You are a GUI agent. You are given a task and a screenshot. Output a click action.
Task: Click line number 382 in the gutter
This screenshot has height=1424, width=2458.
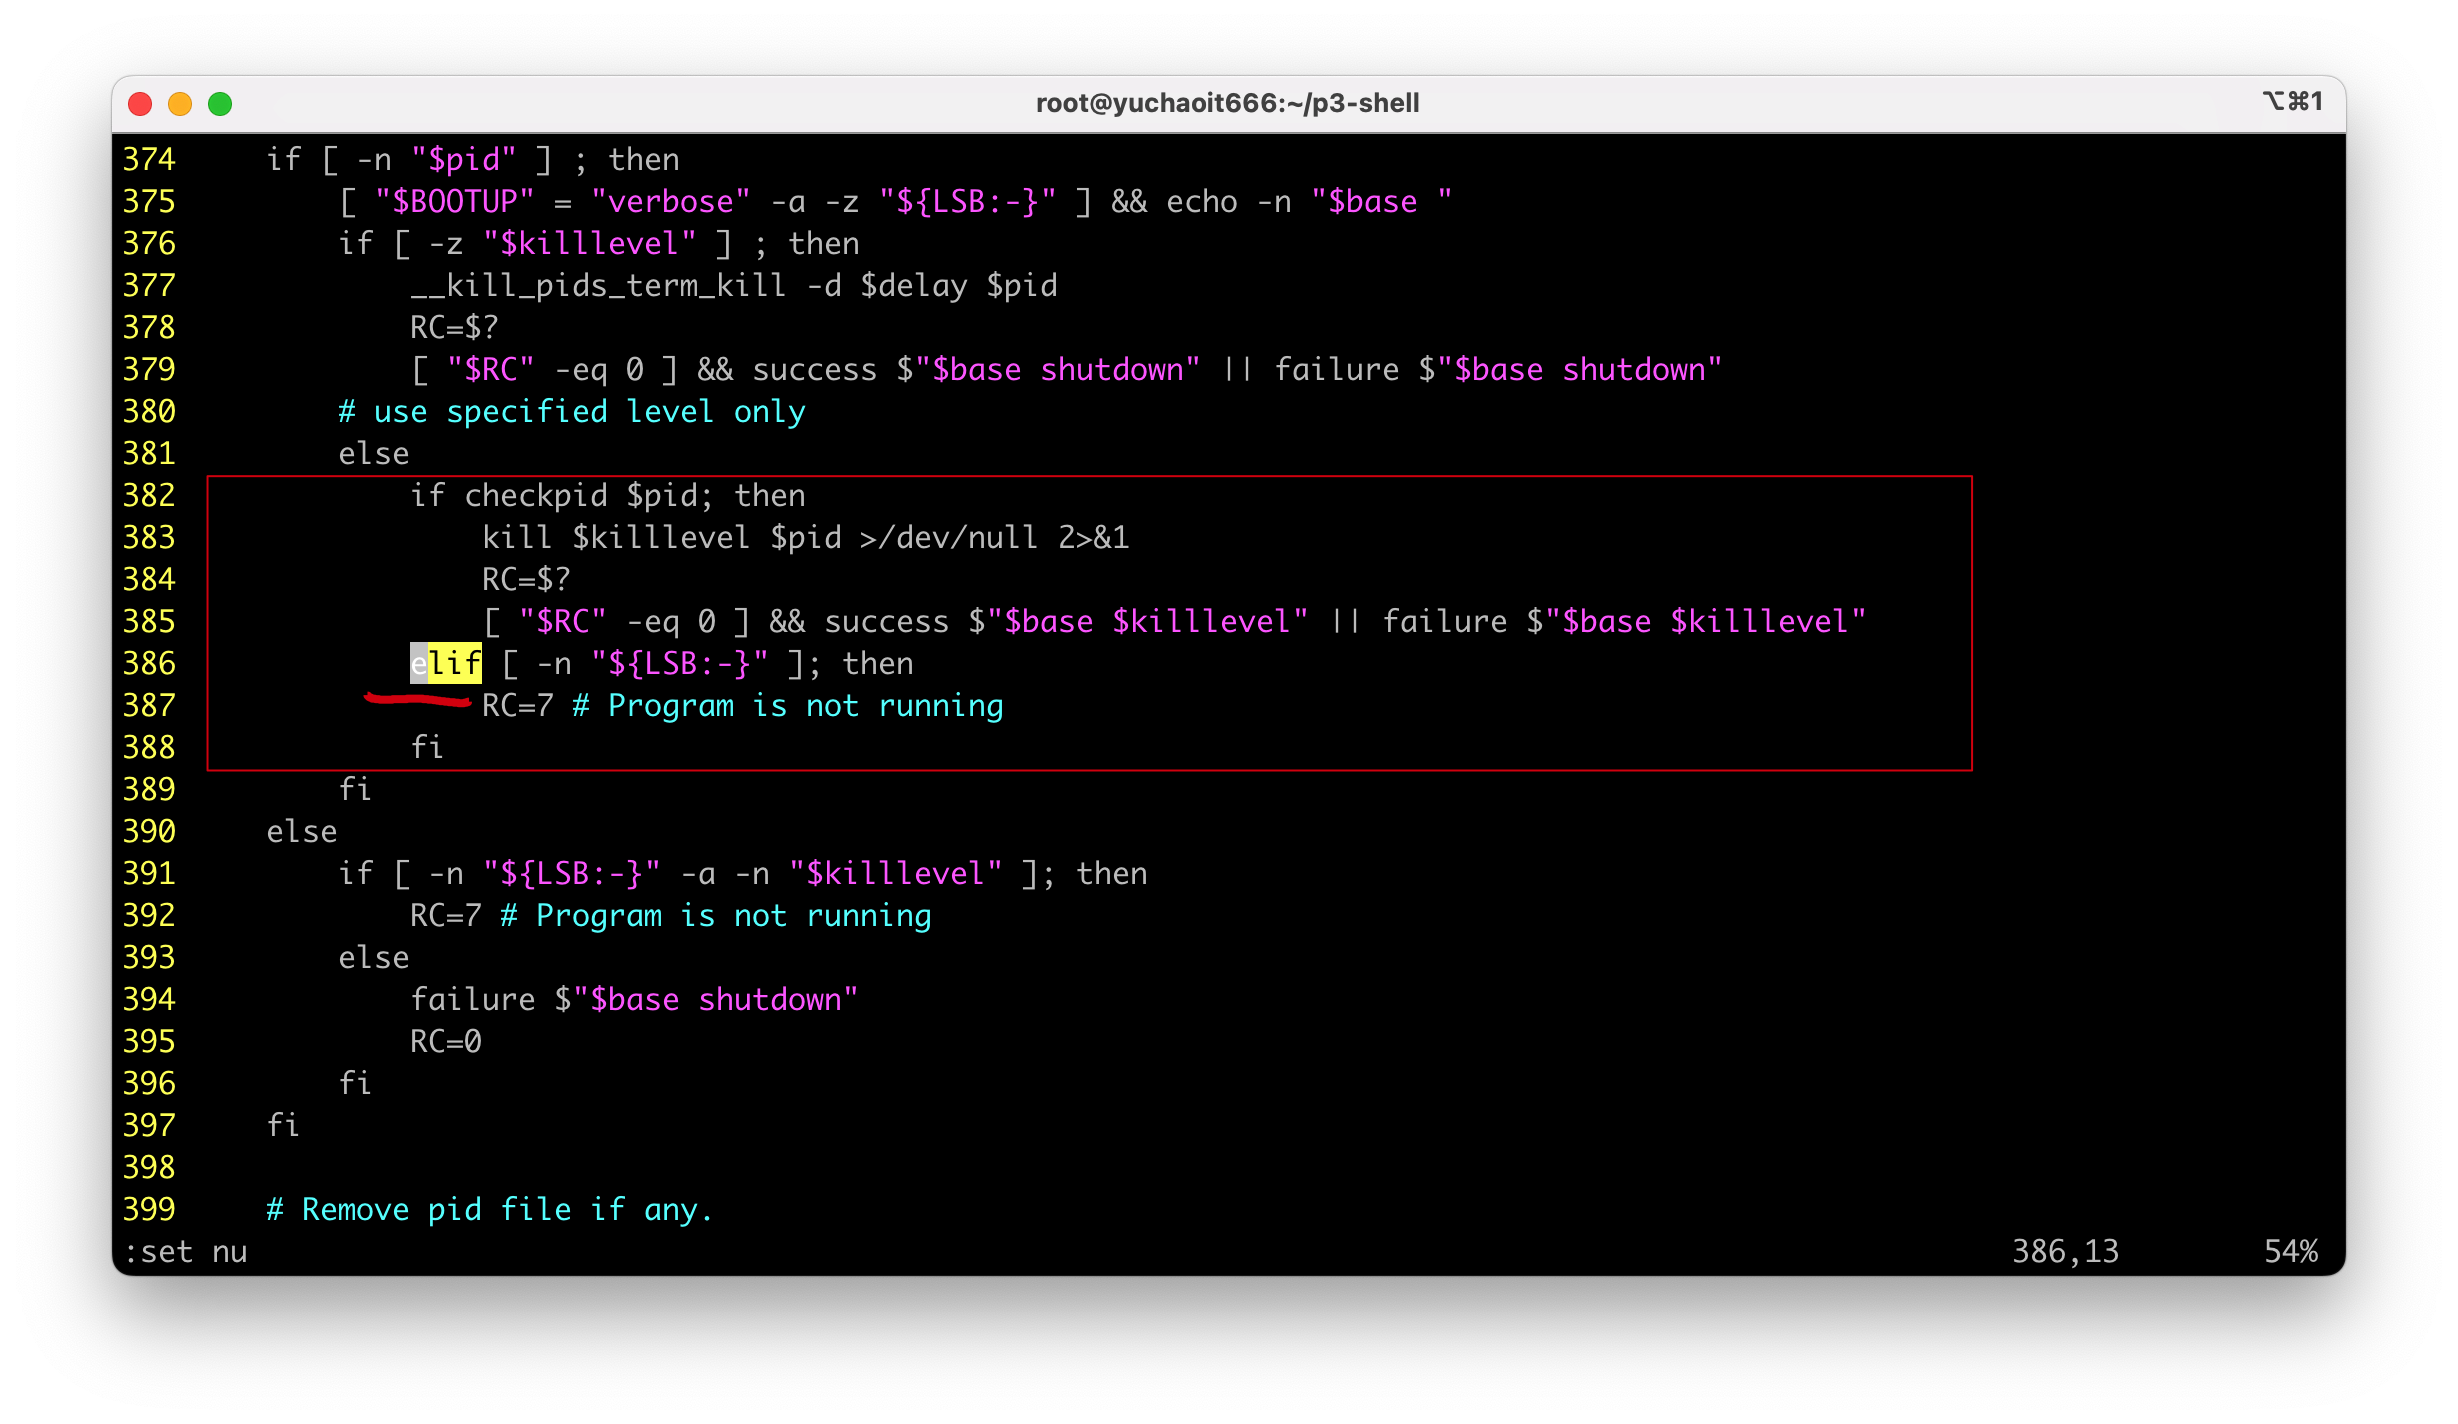click(x=149, y=496)
